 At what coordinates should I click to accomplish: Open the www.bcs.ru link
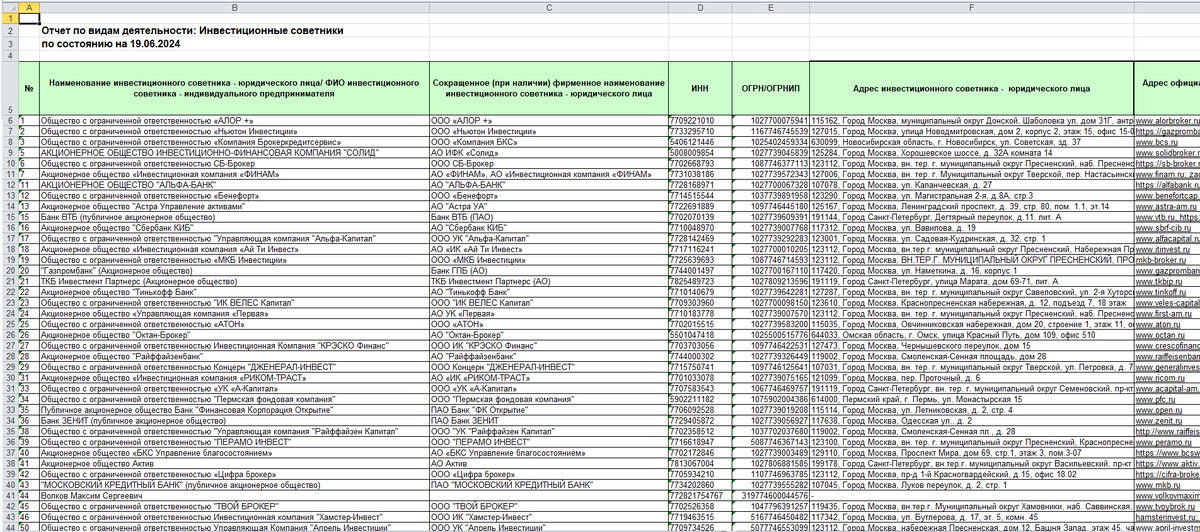[x=1156, y=141]
